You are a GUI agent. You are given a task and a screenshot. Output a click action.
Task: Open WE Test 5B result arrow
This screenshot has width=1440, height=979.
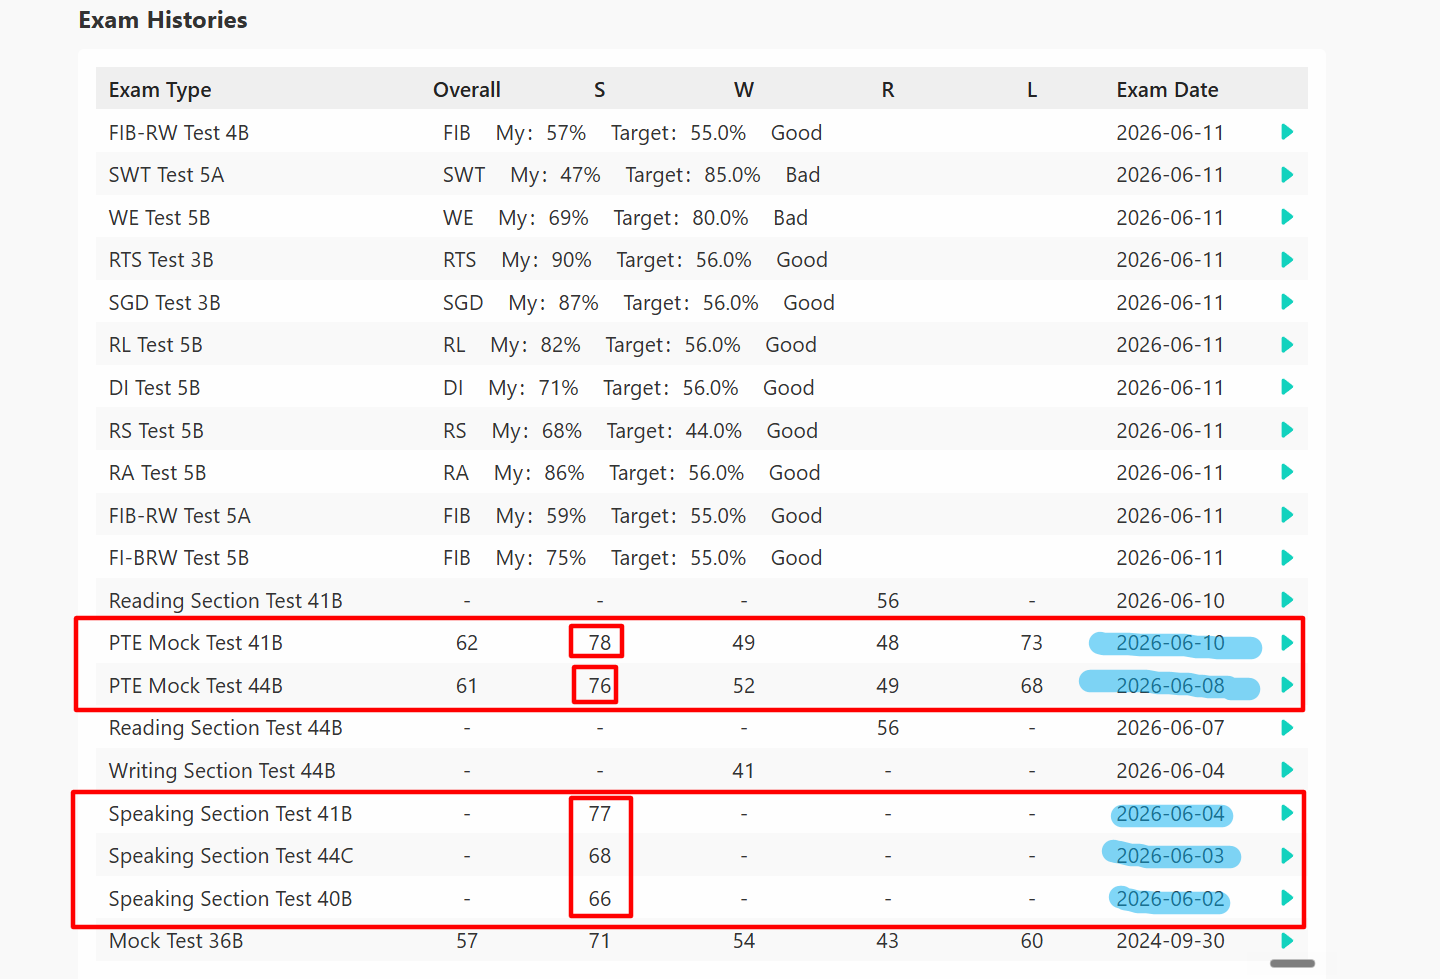1287,217
